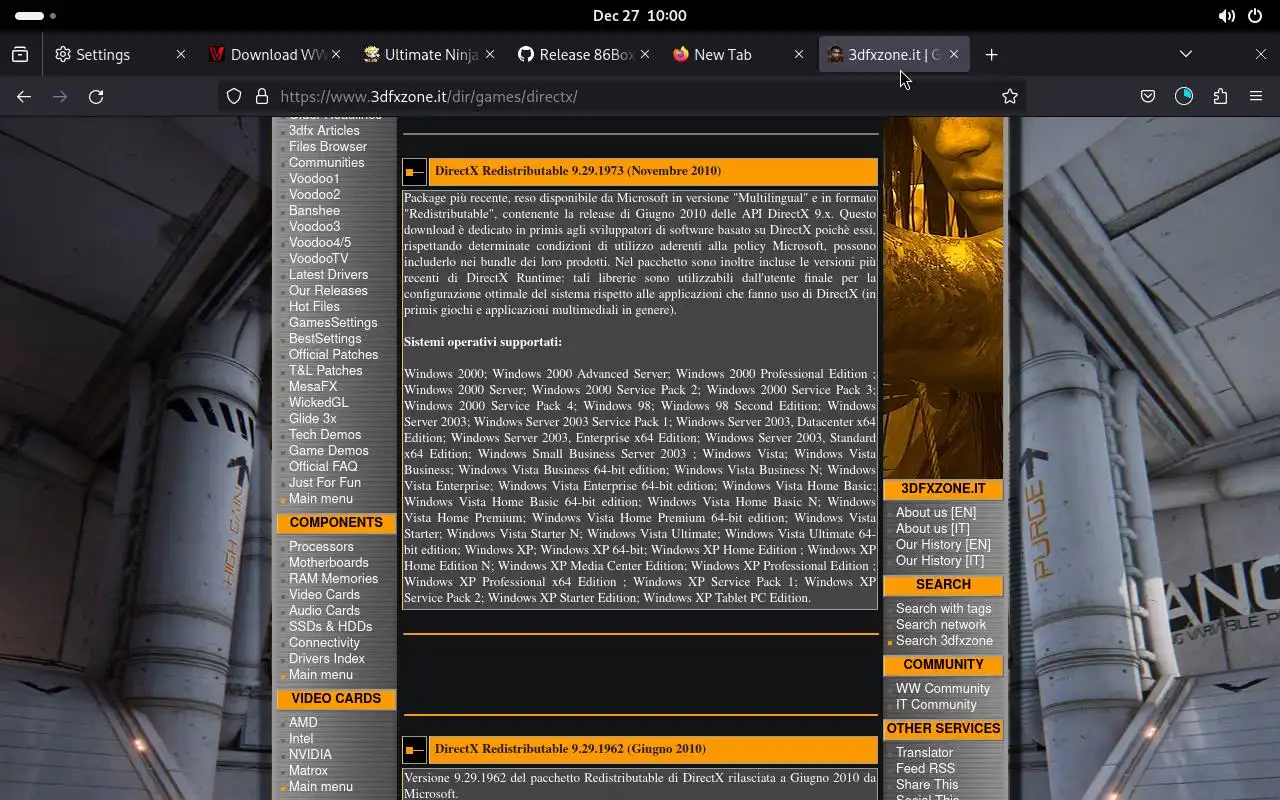Open the About us [EN] link
Screen dimensions: 1280x800
[936, 513]
